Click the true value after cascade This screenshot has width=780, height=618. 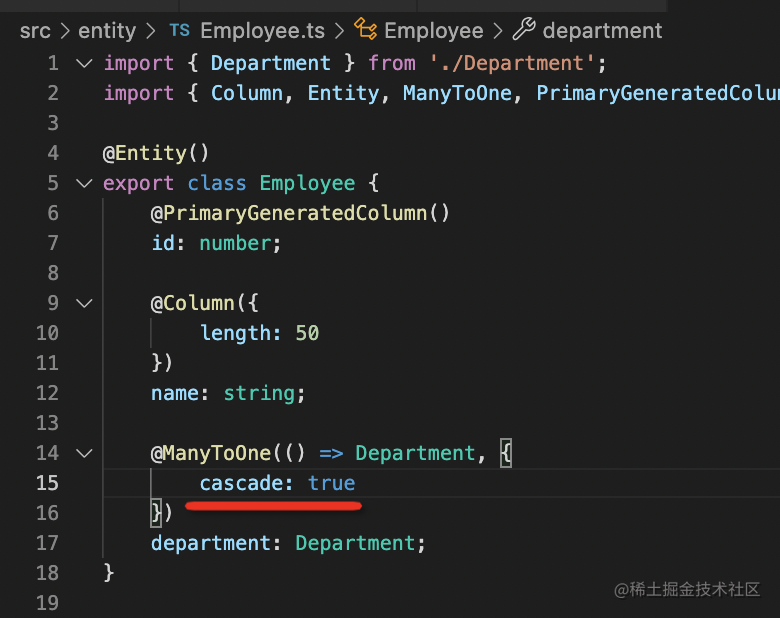pos(331,483)
